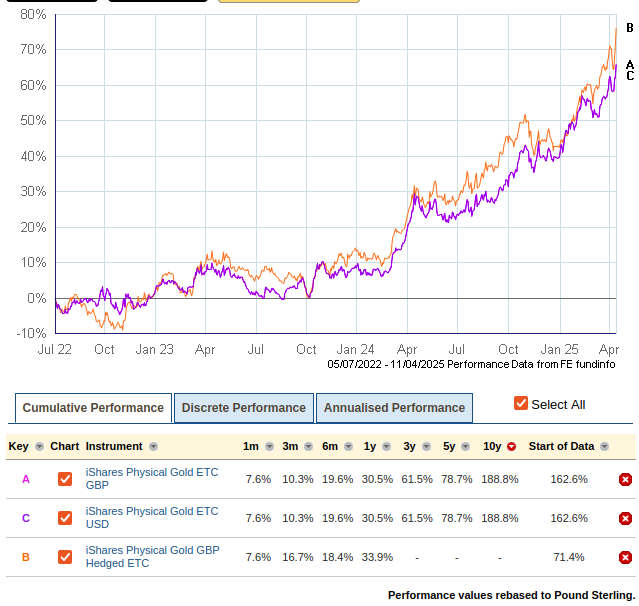
Task: Click the purple key letter C
Action: tap(26, 518)
